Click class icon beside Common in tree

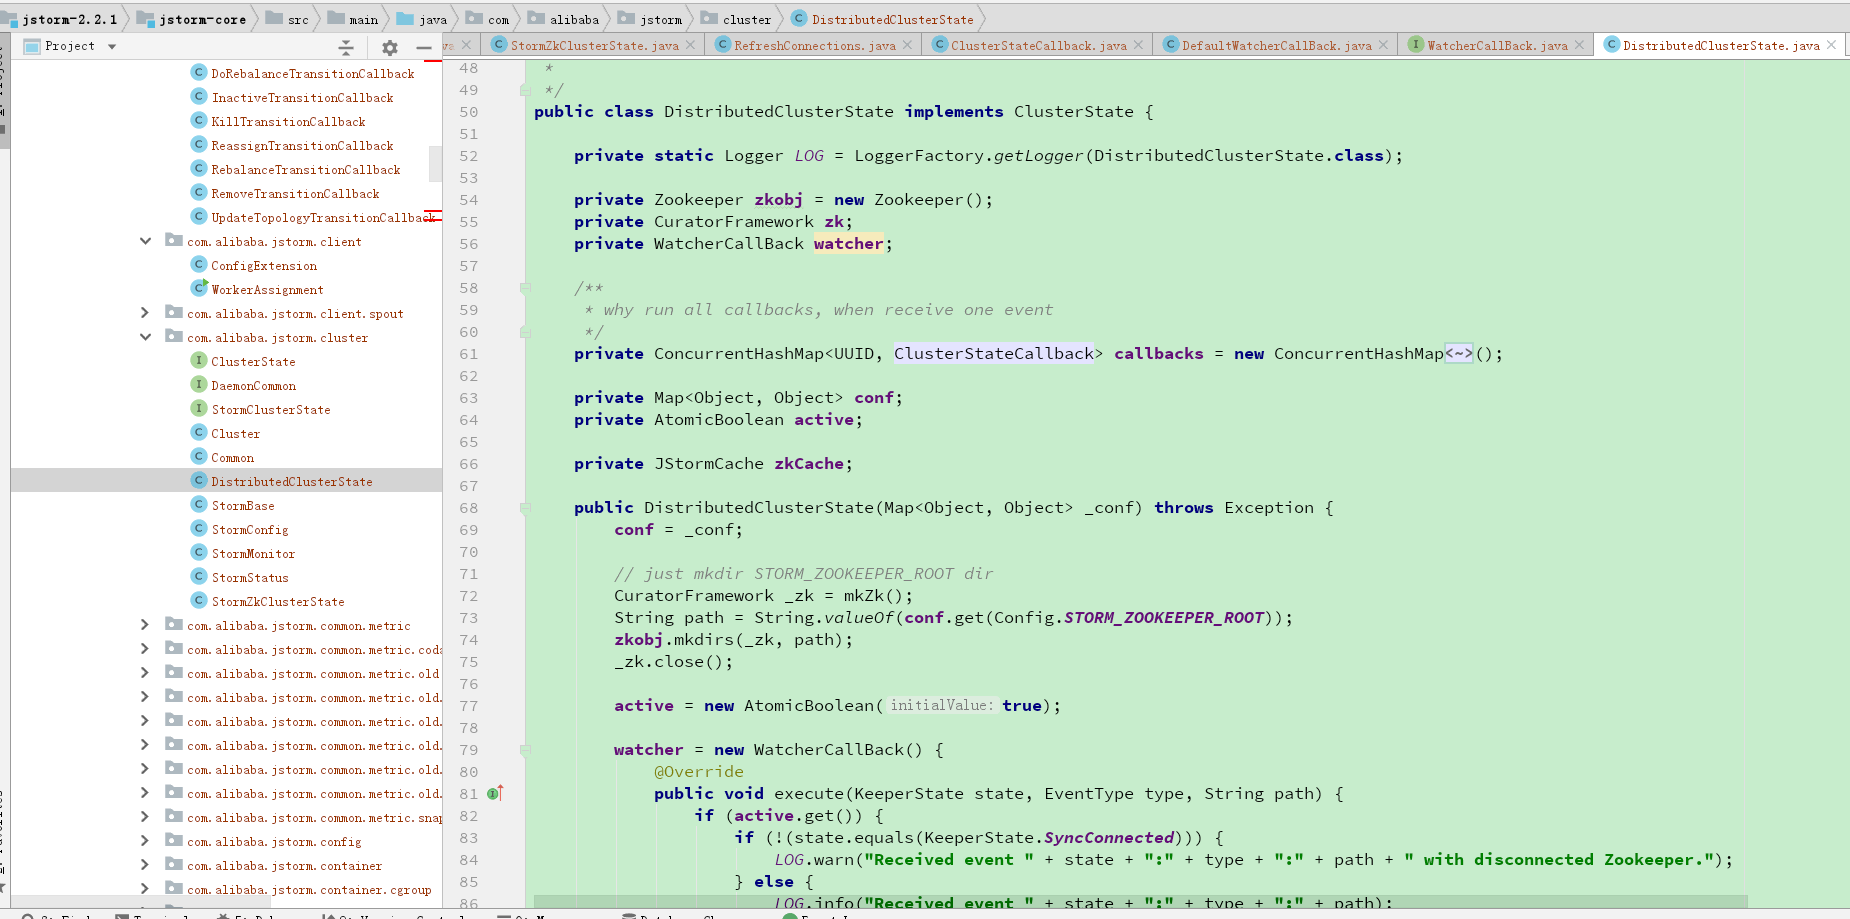[x=199, y=457]
